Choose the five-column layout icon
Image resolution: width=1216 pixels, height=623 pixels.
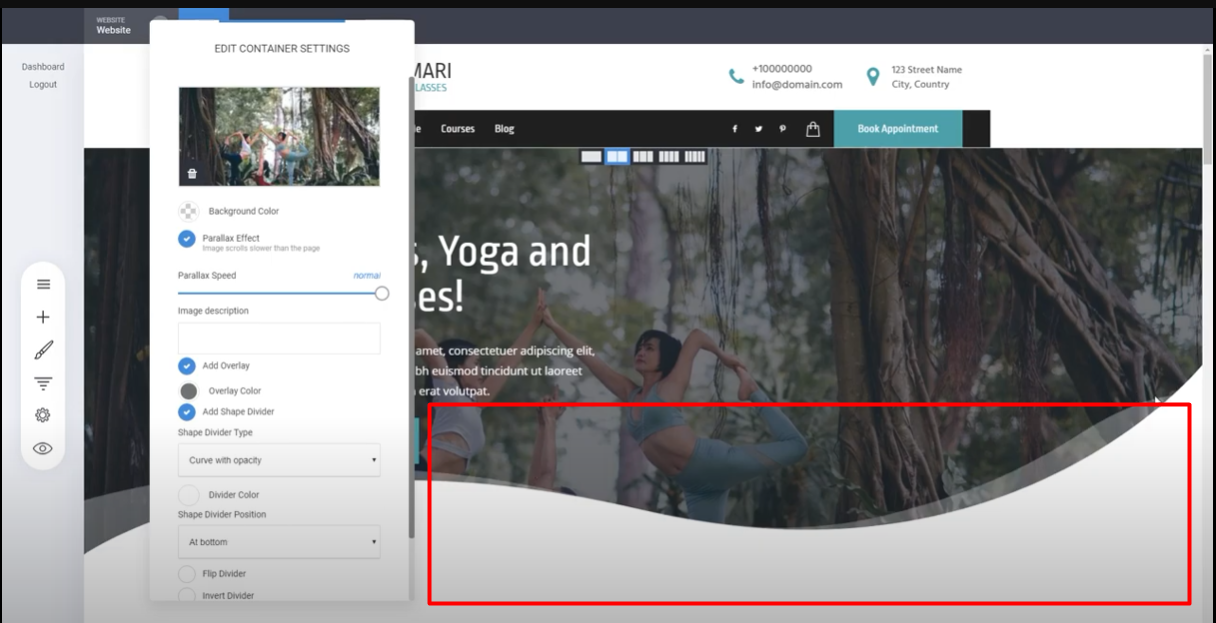click(695, 156)
